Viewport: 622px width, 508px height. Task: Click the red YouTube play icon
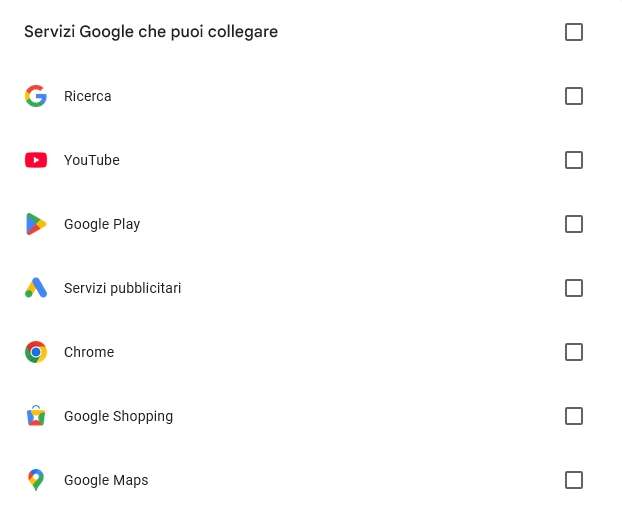(36, 160)
